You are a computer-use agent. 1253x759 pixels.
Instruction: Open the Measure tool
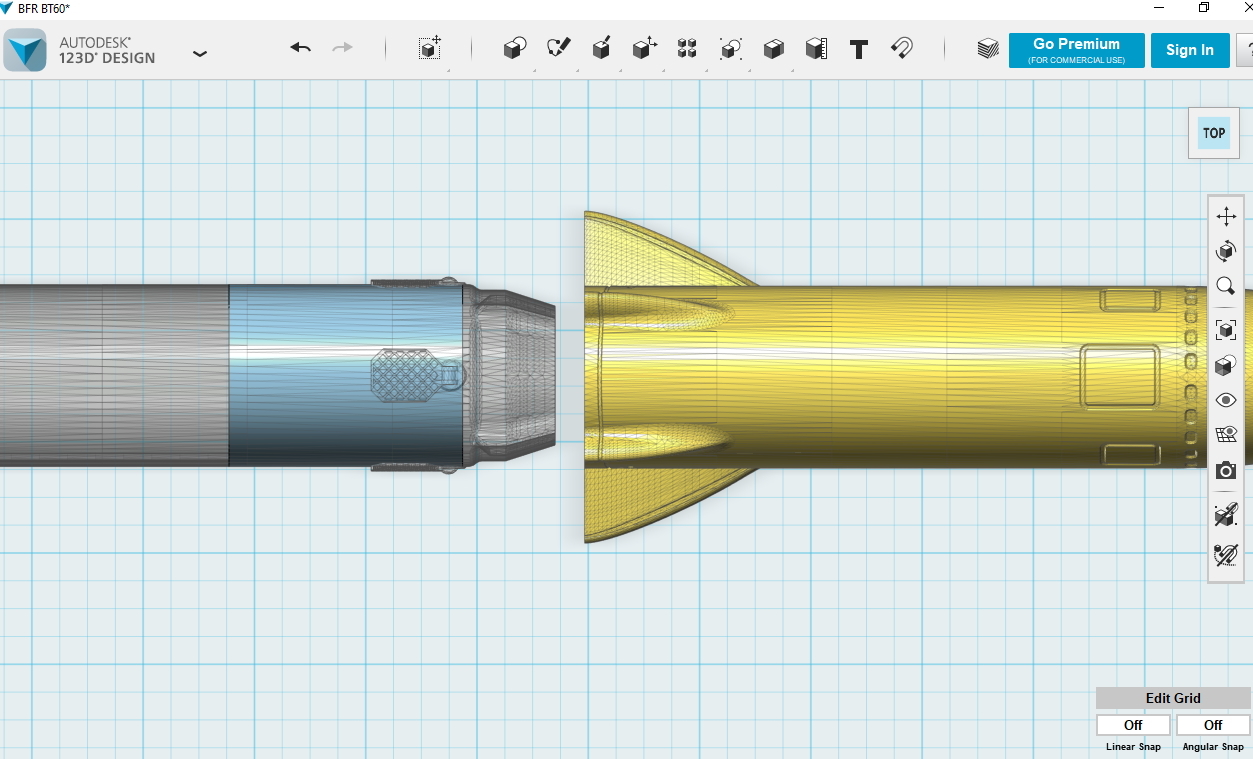tap(816, 48)
